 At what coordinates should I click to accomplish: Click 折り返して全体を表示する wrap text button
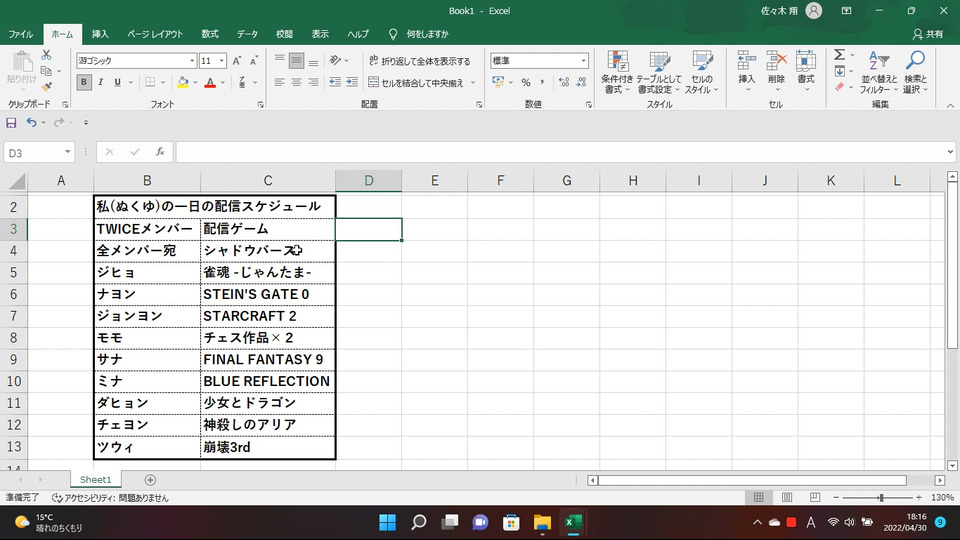point(419,61)
